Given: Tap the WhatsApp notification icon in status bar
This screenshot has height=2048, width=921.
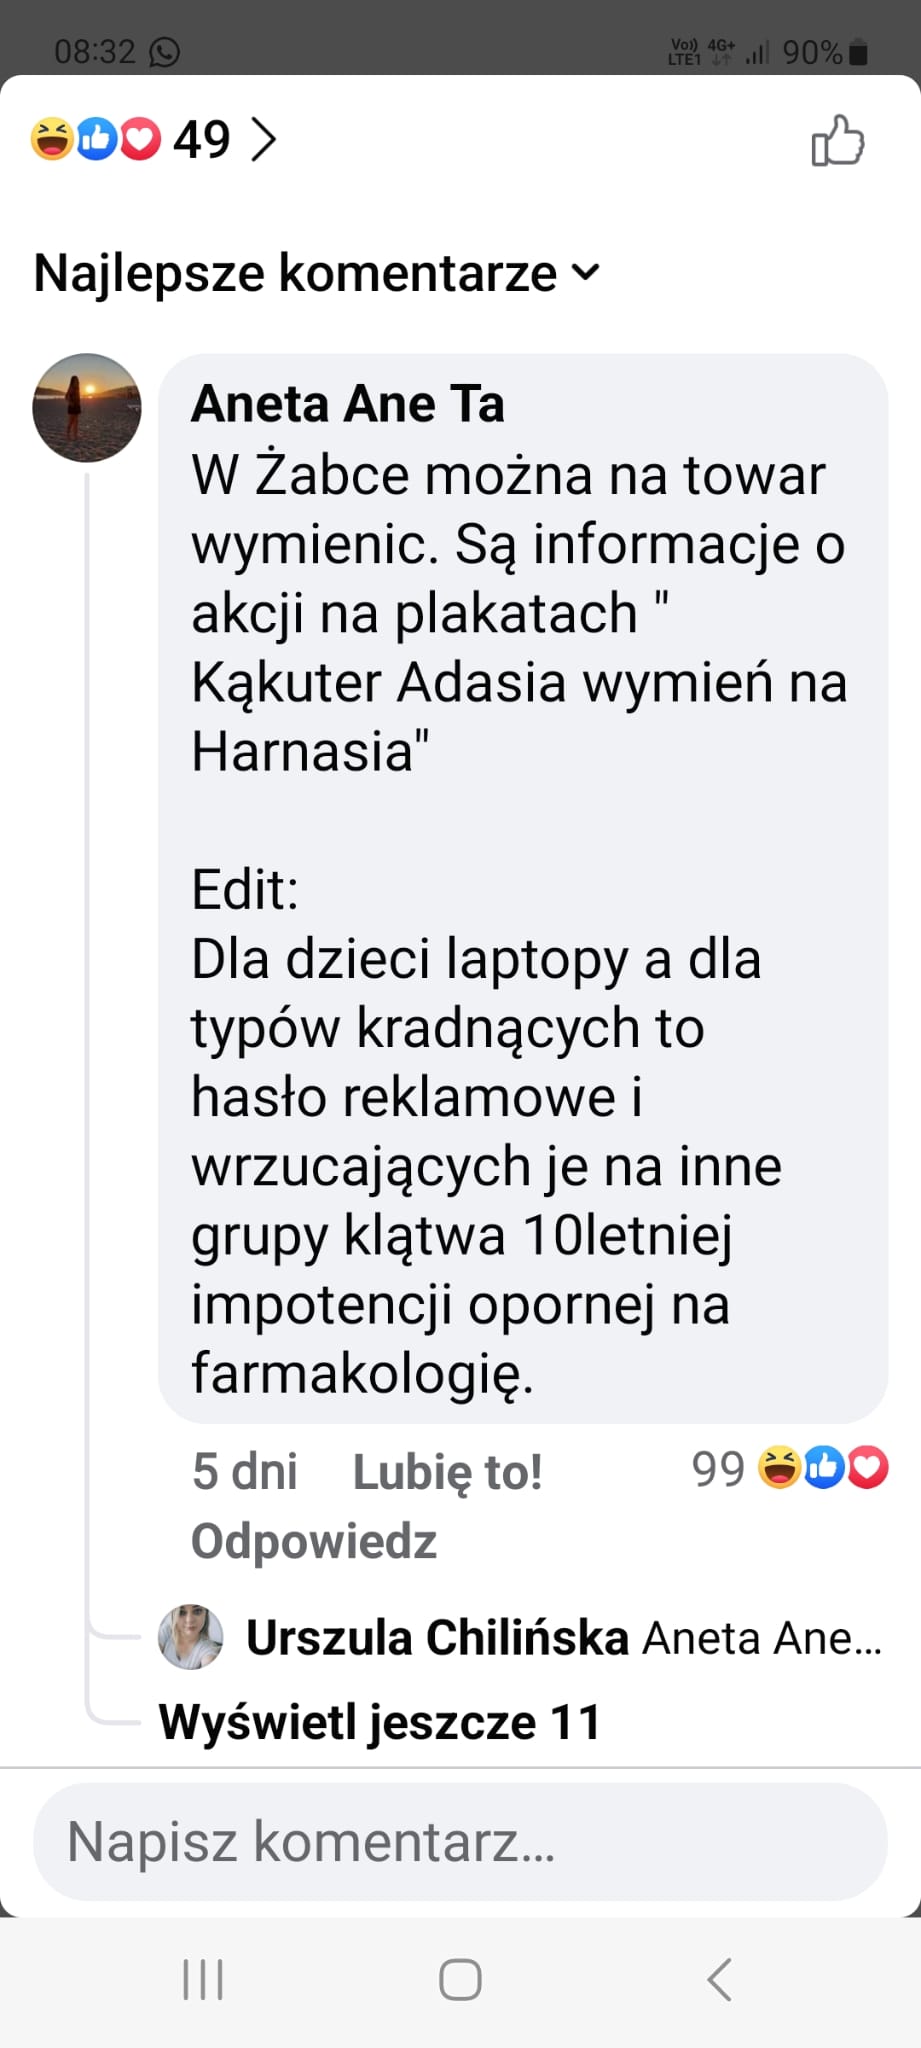Looking at the screenshot, I should point(164,51).
